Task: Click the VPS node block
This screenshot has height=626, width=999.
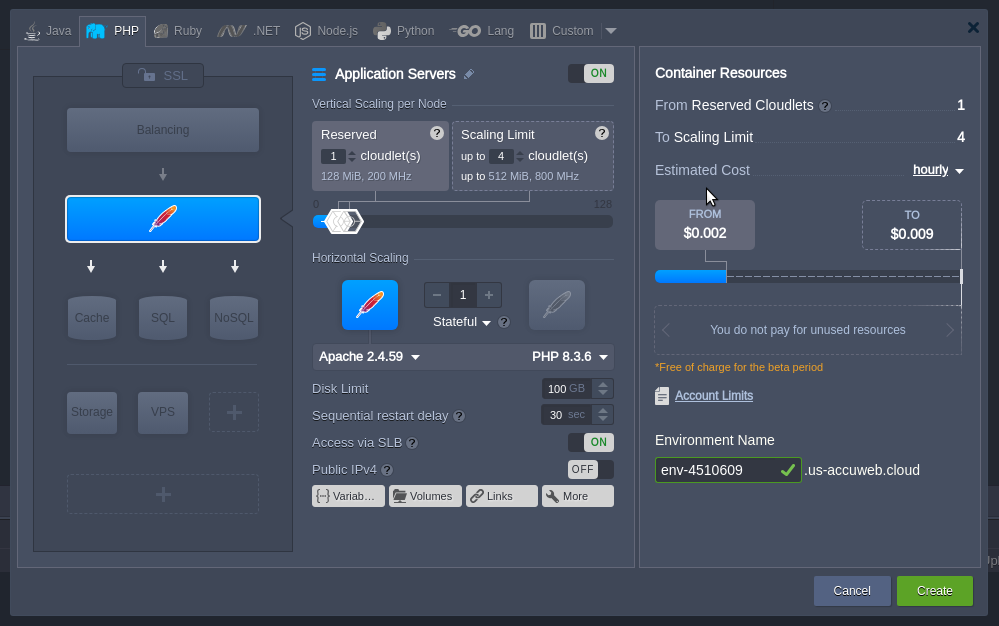Action: coord(163,412)
